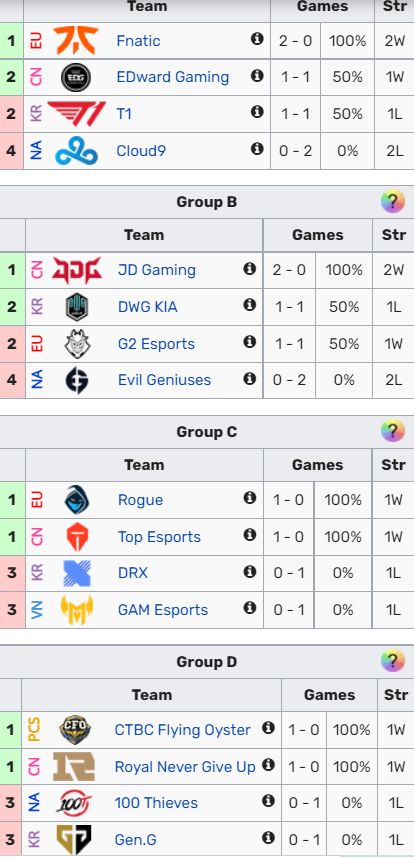The image size is (414, 858).
Task: Open the info icon beside Cloud9
Action: coord(257,148)
